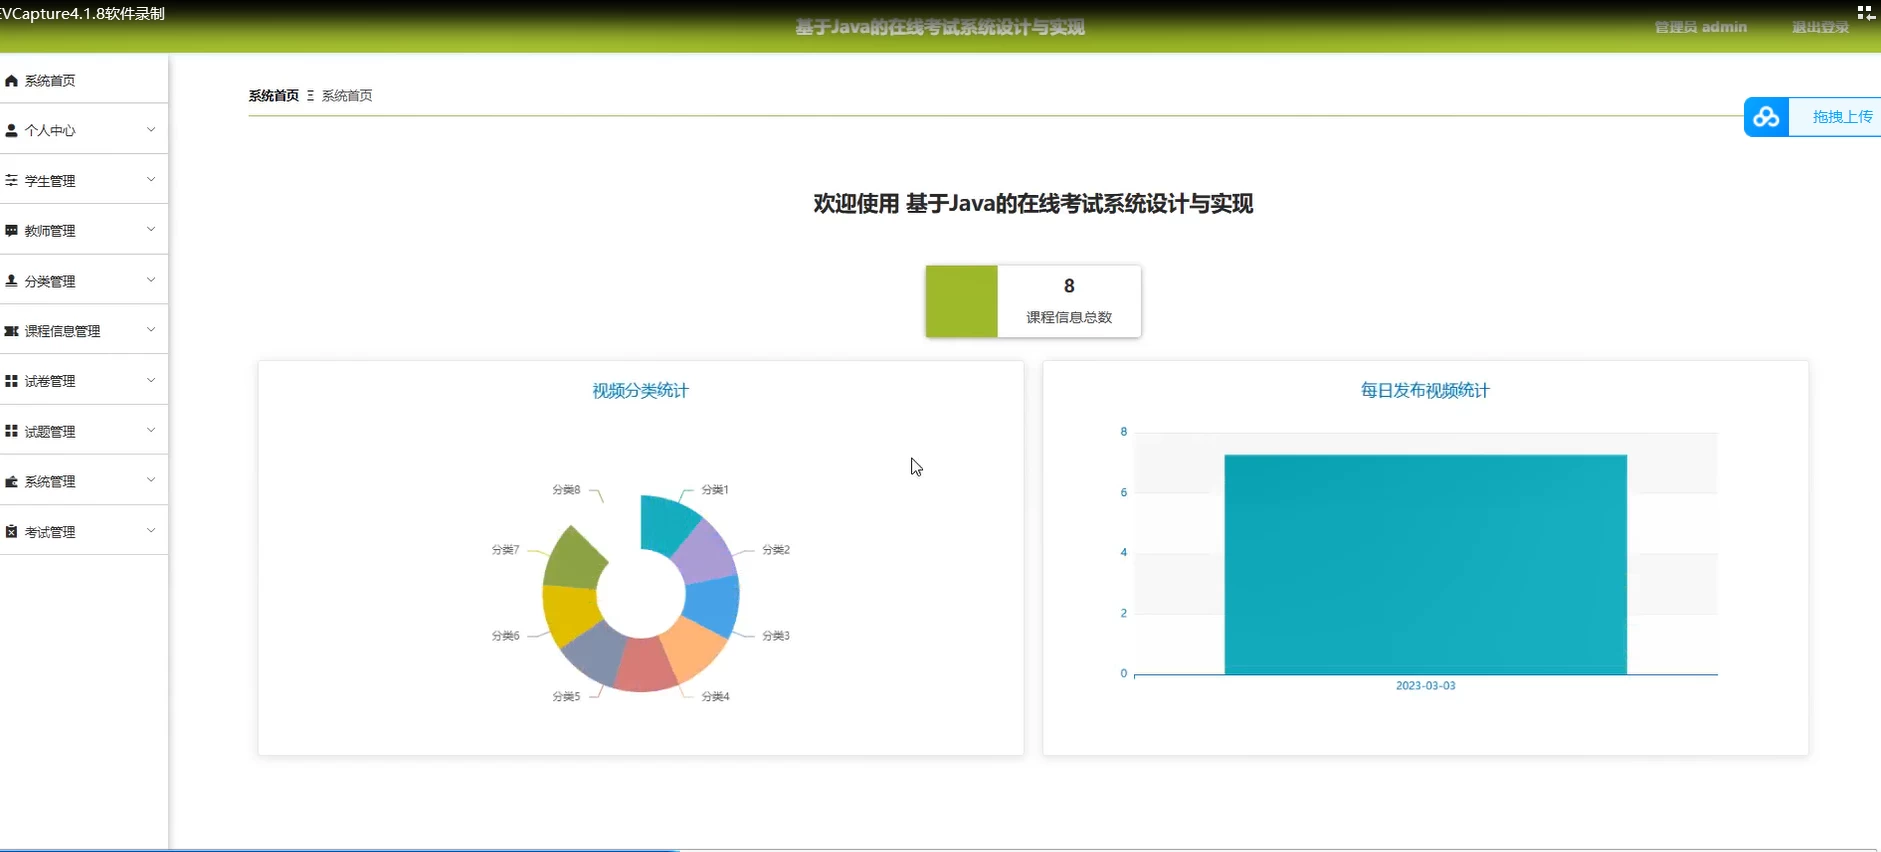Open the 学生管理 menu item
This screenshot has width=1881, height=852.
point(50,181)
